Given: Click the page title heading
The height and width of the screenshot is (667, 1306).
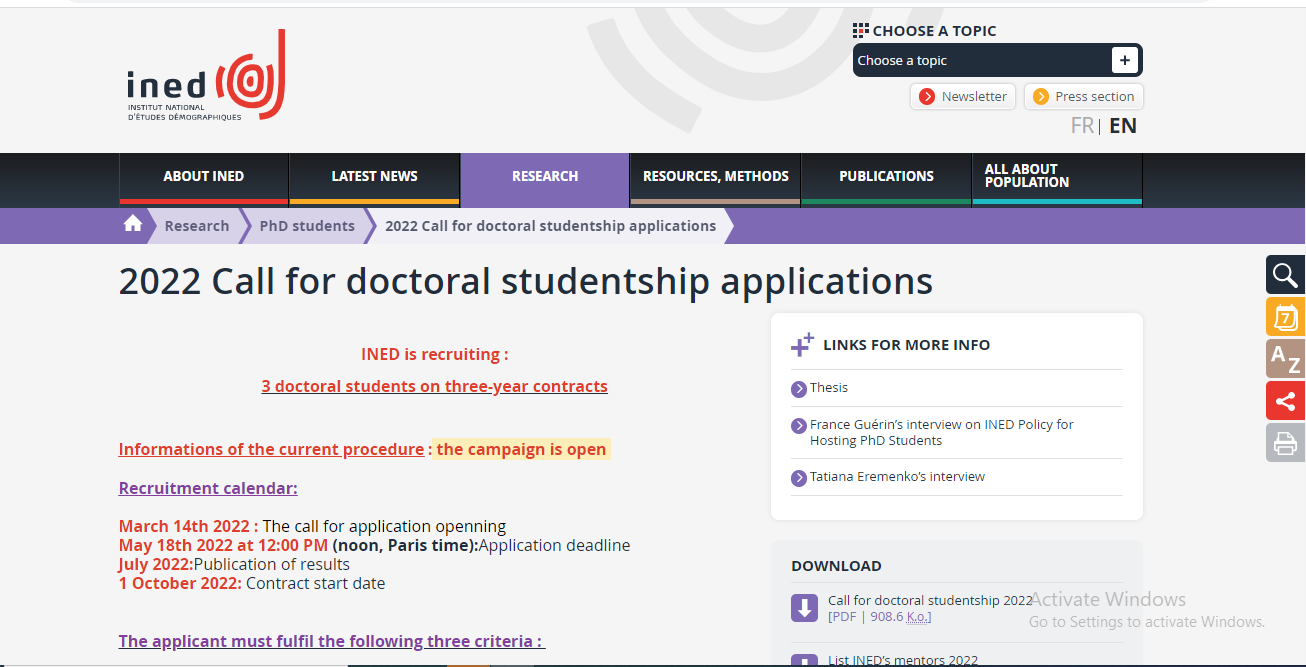Looking at the screenshot, I should (526, 281).
